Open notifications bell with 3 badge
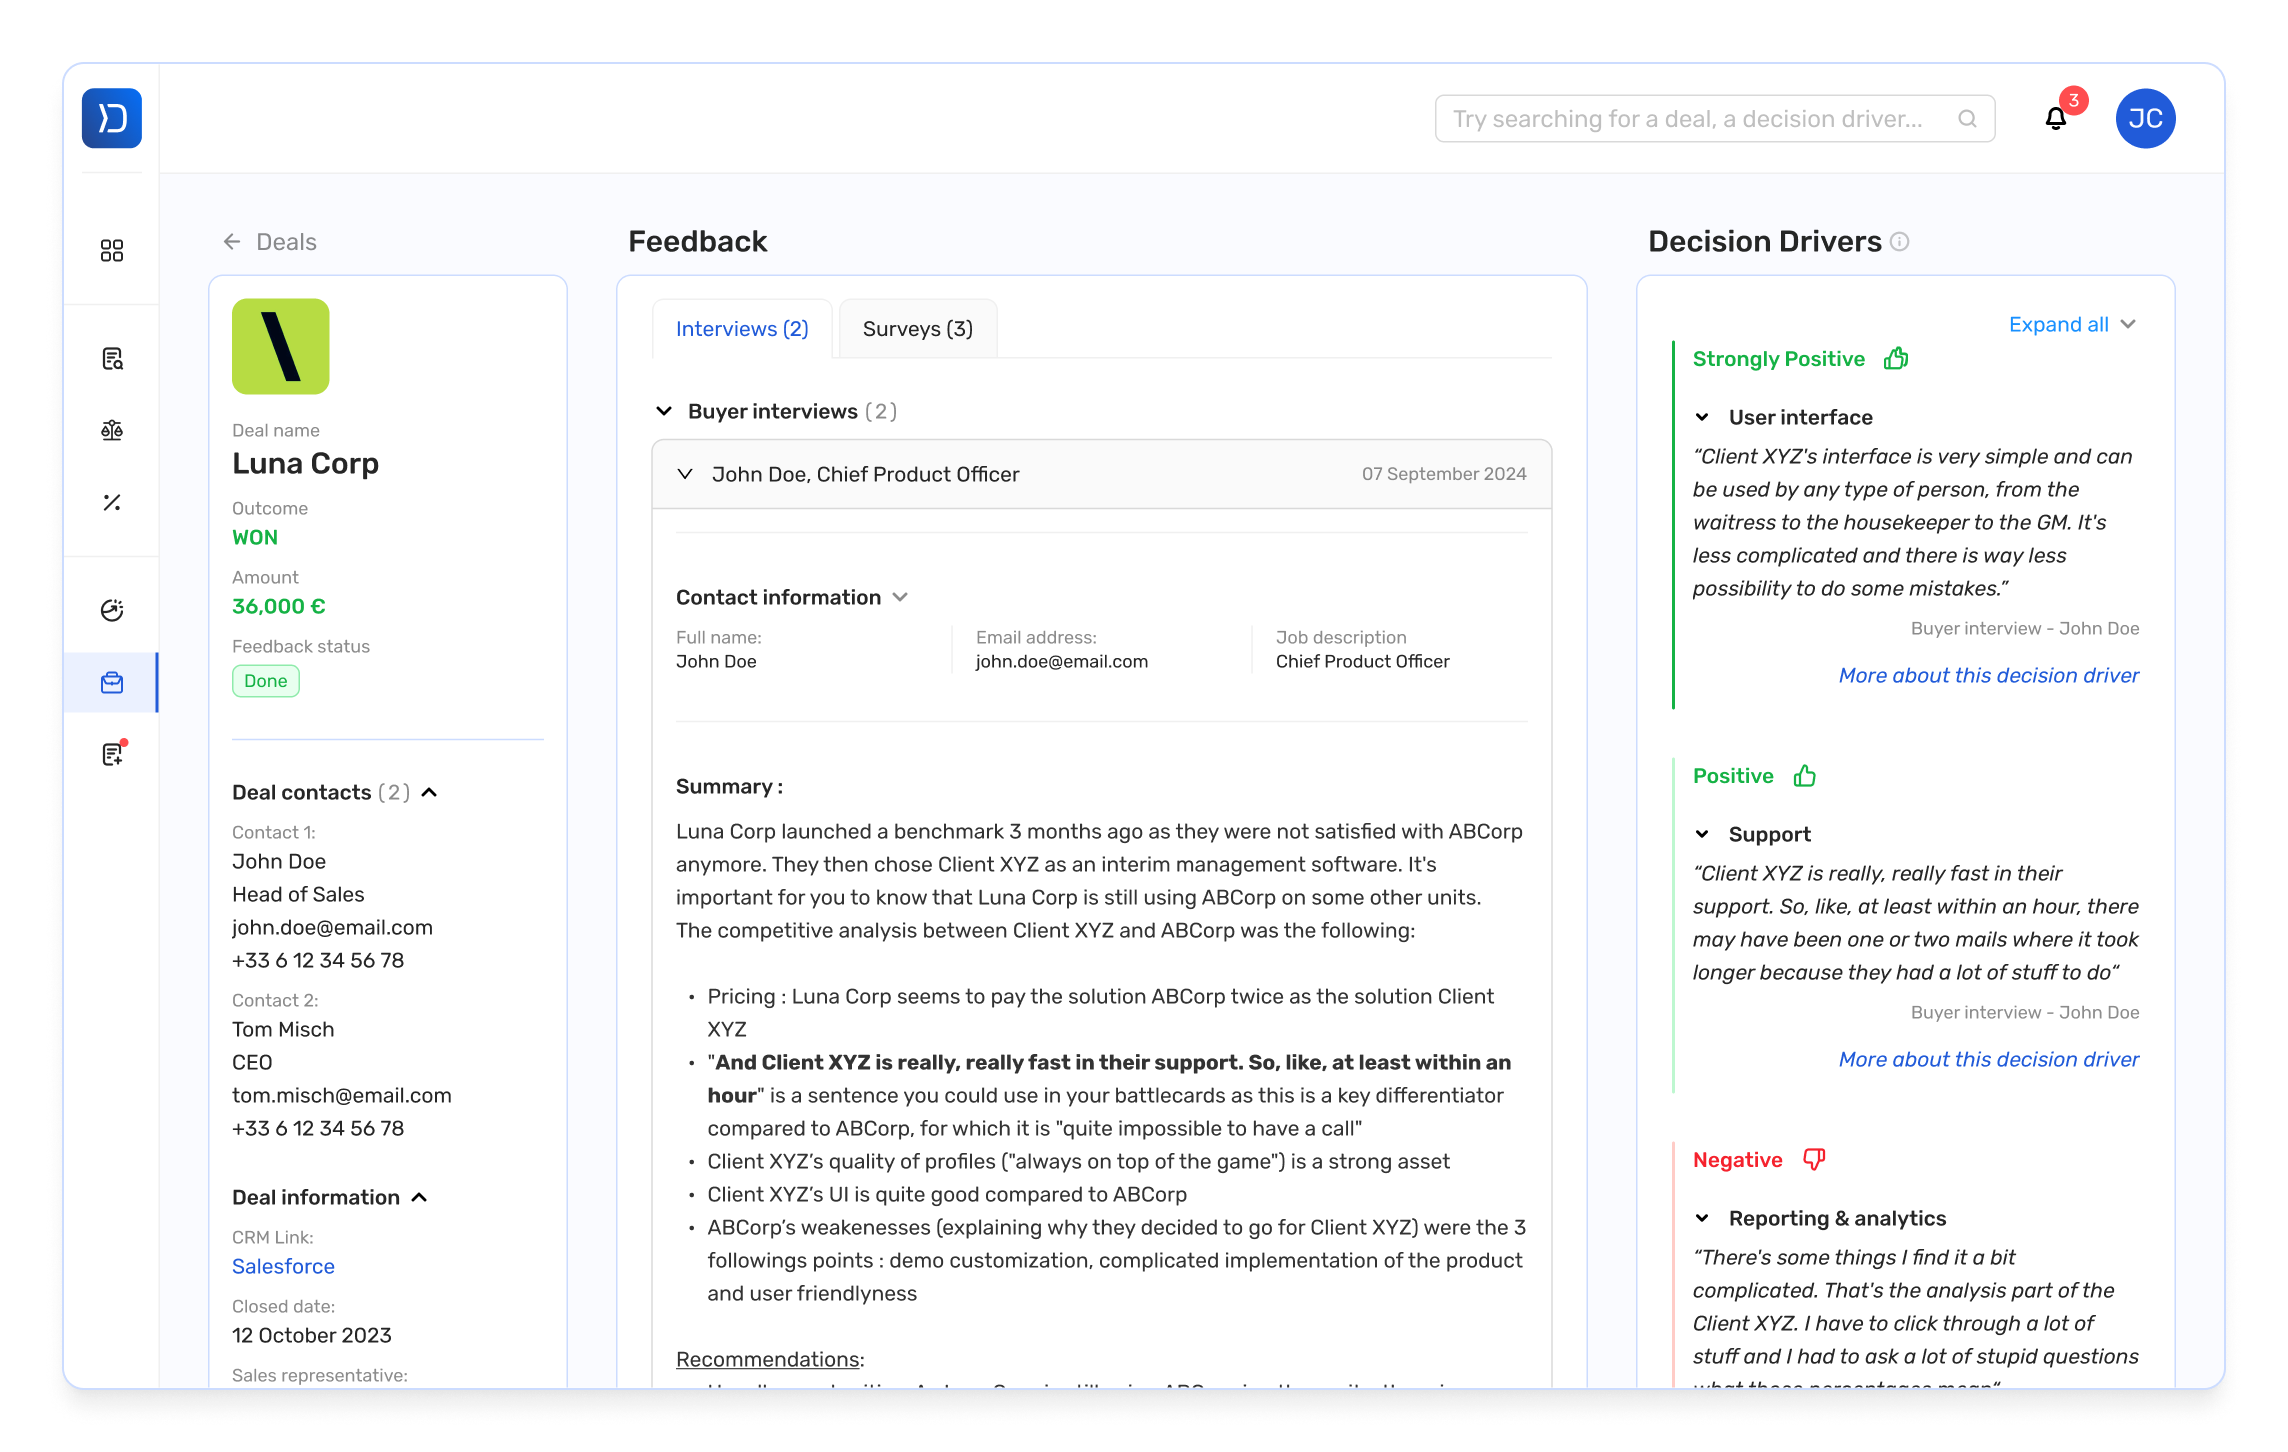Image resolution: width=2288 pixels, height=1452 pixels. click(2056, 118)
